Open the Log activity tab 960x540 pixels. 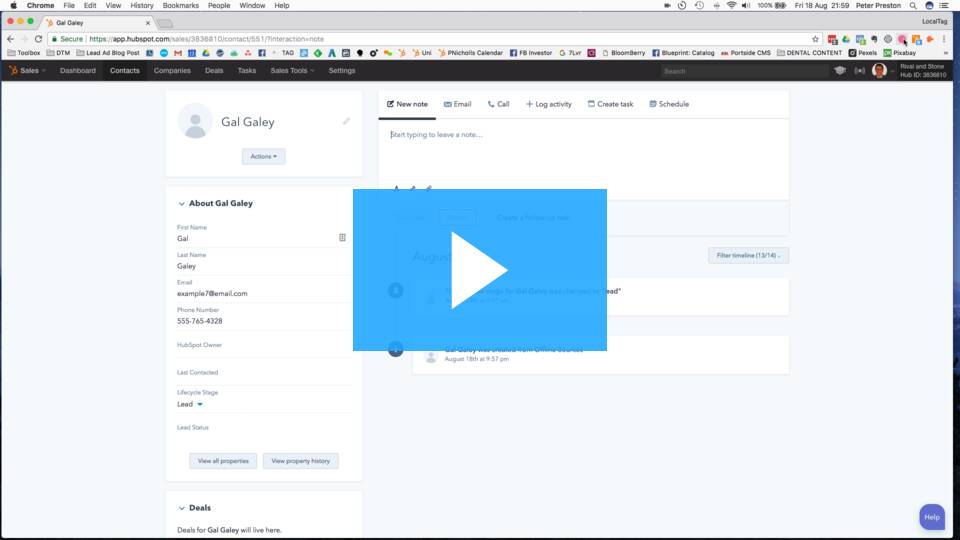coord(549,104)
